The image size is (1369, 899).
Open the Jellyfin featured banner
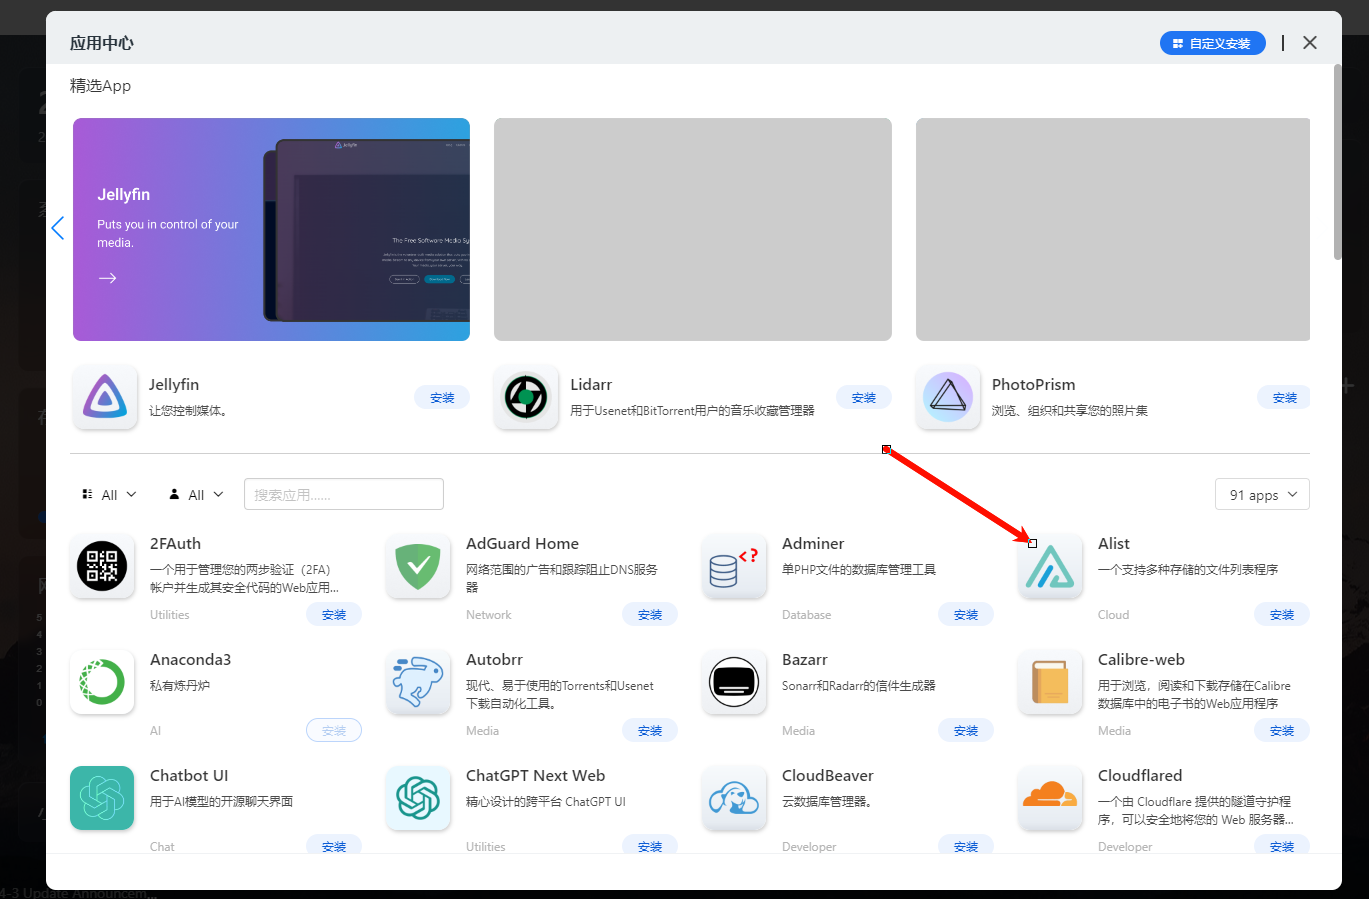coord(271,229)
